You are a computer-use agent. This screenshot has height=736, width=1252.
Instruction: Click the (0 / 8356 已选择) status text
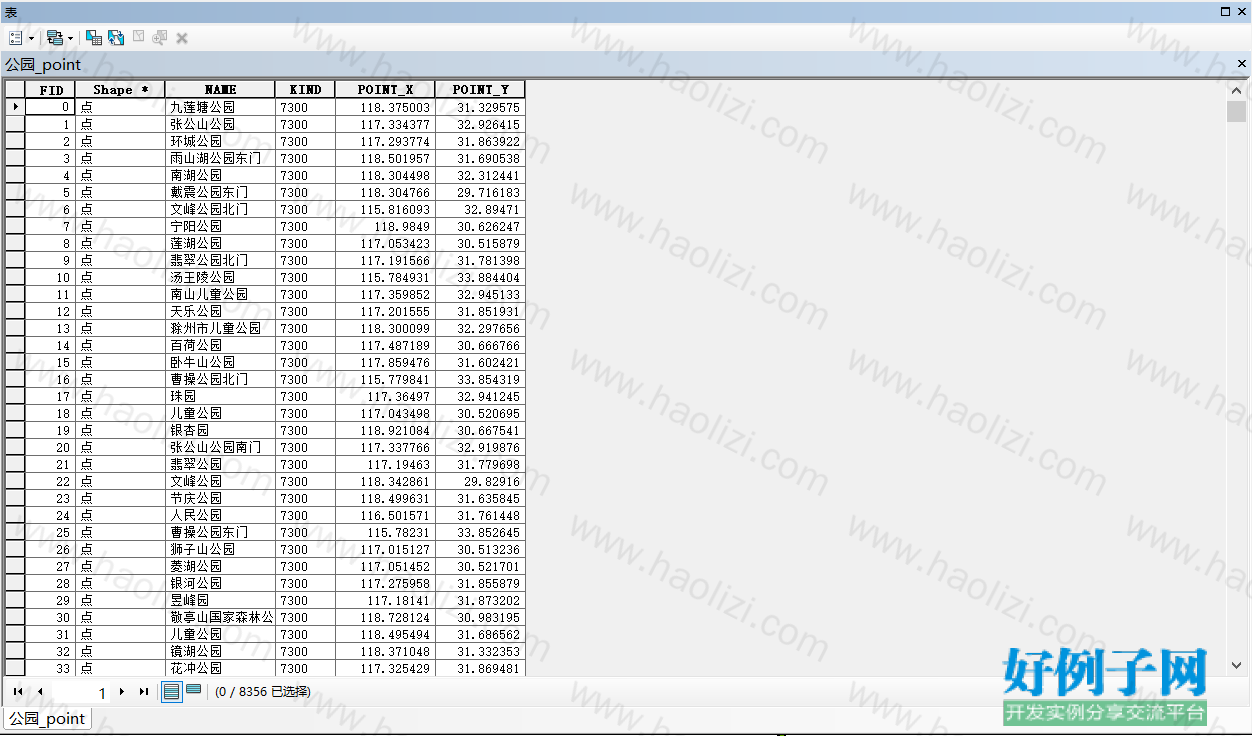pyautogui.click(x=263, y=692)
